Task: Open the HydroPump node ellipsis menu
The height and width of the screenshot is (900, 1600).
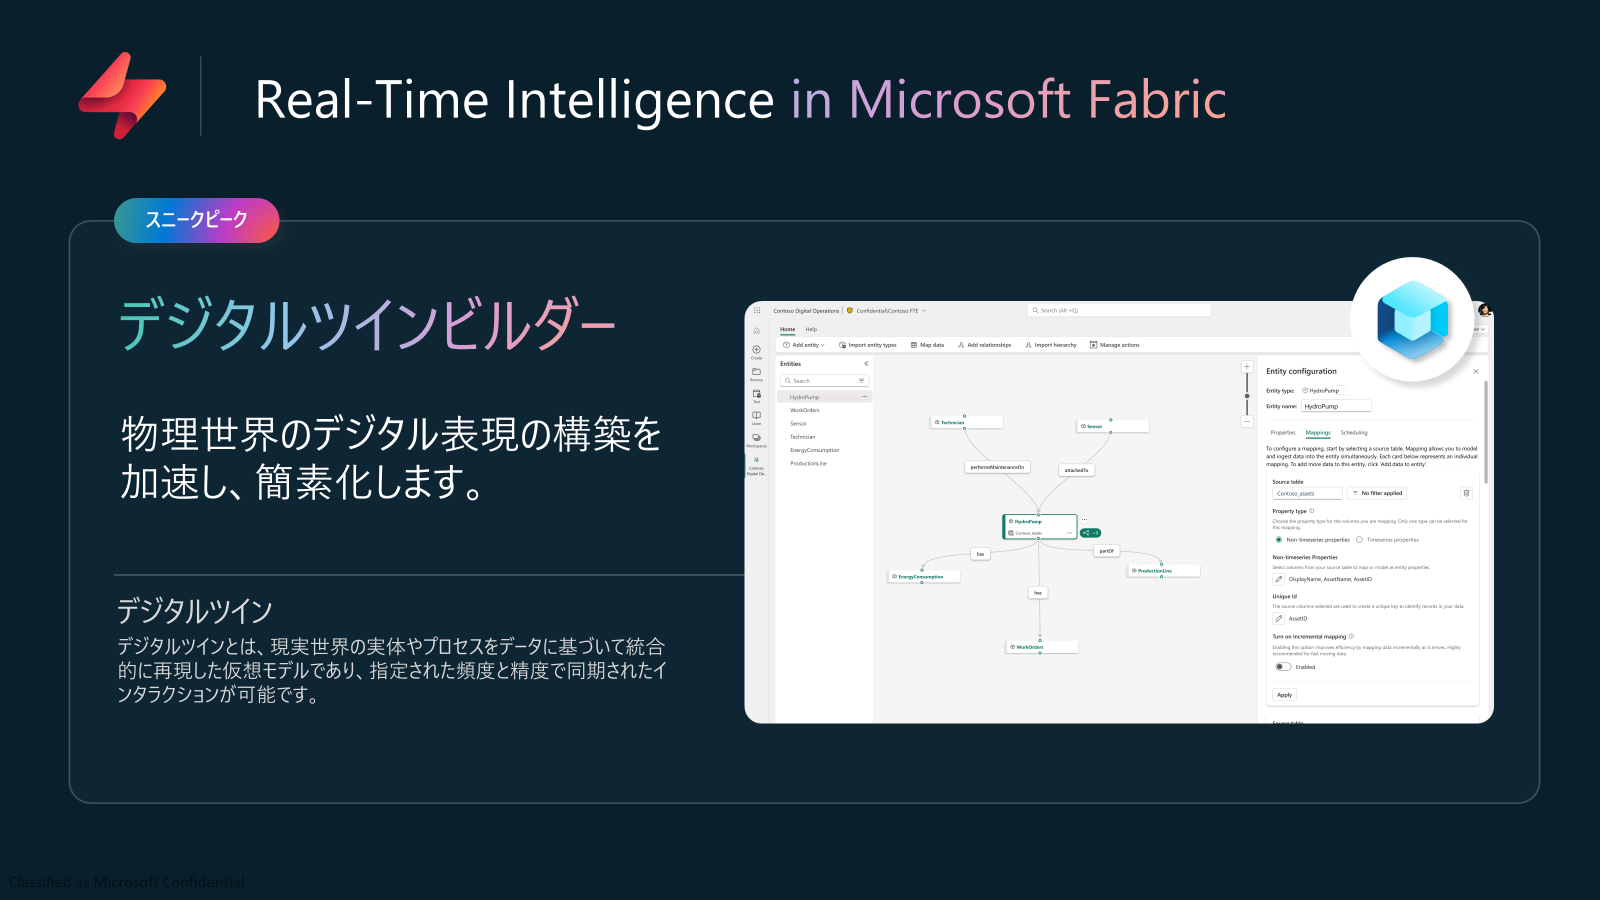Action: [x=1084, y=519]
